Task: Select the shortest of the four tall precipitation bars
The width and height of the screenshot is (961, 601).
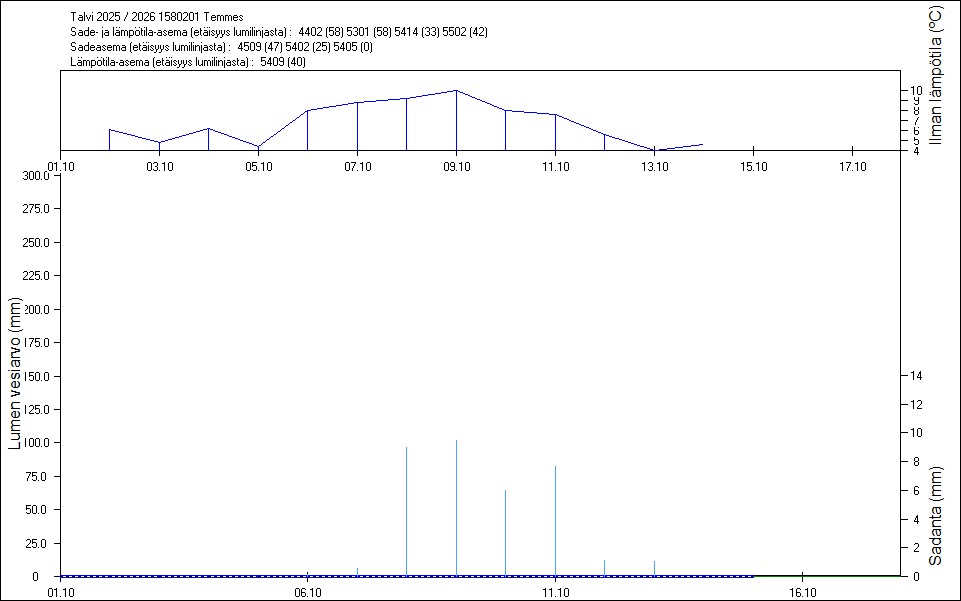Action: (505, 533)
